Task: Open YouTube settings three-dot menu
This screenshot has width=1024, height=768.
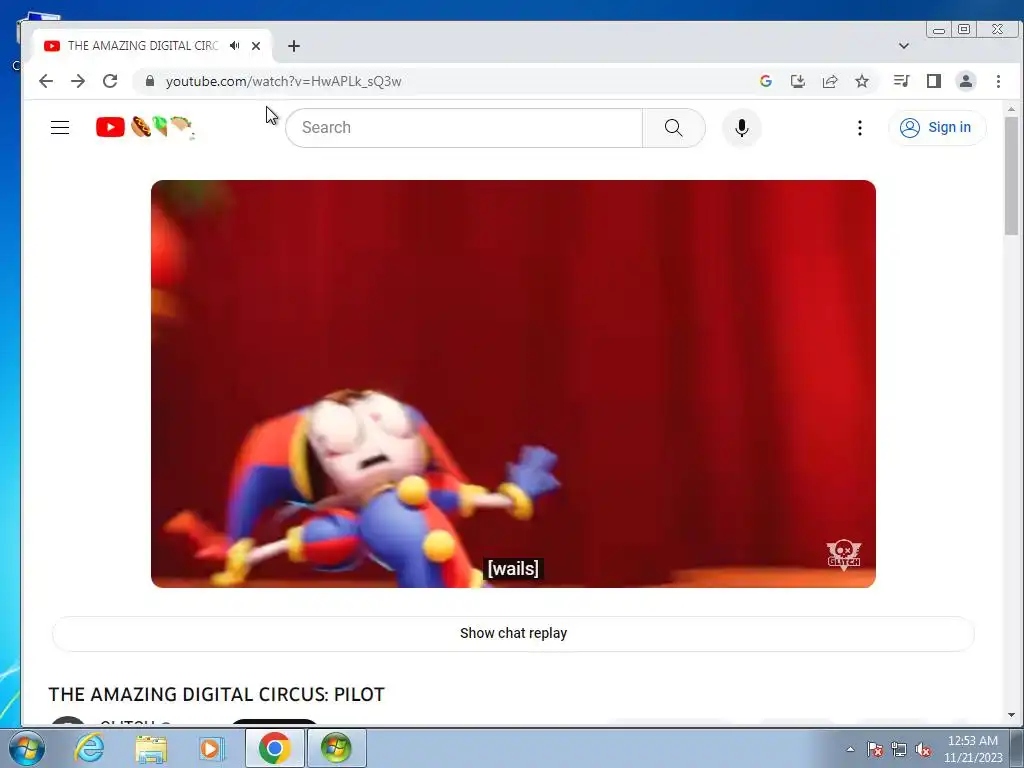Action: pyautogui.click(x=859, y=127)
